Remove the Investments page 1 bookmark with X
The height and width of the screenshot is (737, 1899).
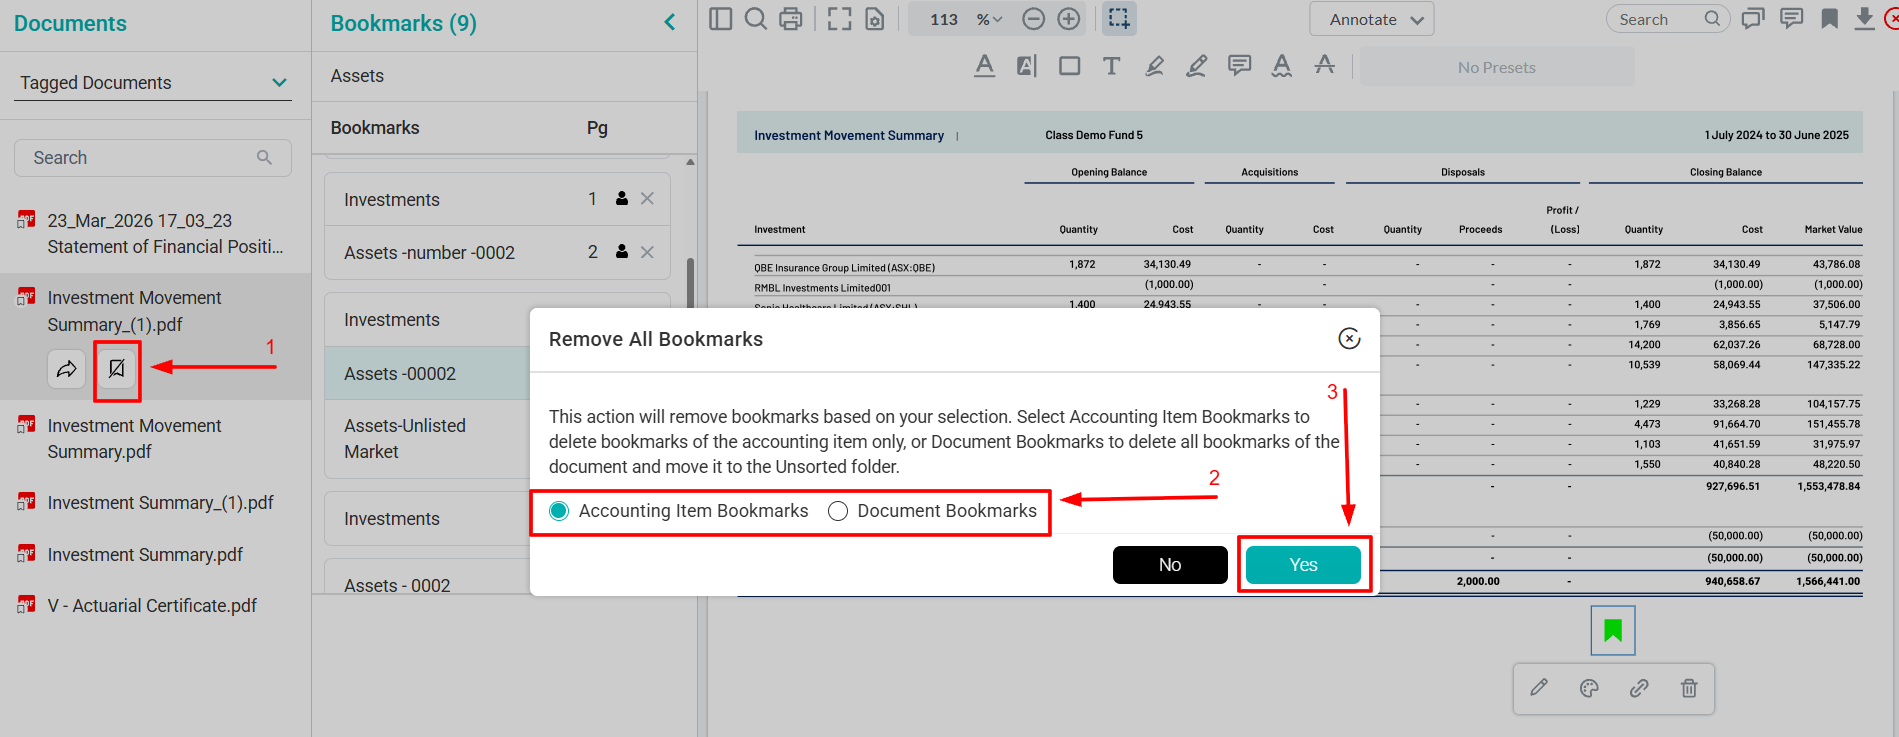tap(647, 199)
